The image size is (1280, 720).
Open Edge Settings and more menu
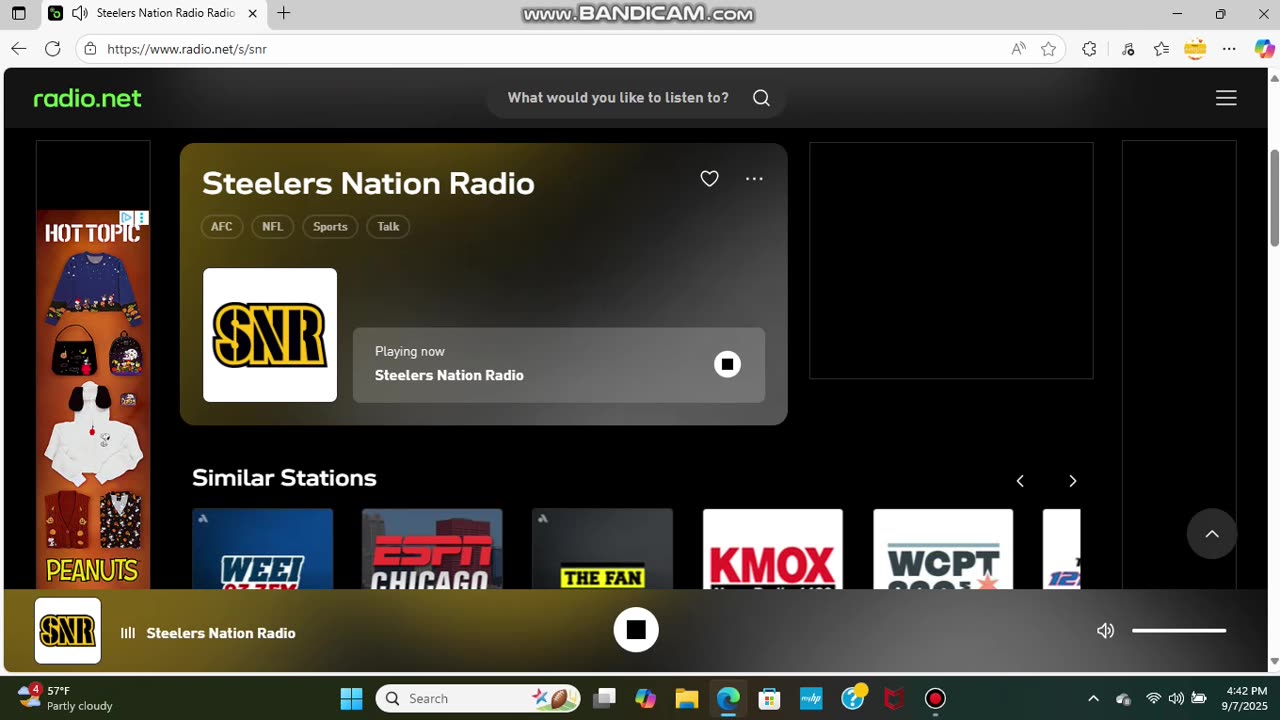tap(1230, 49)
